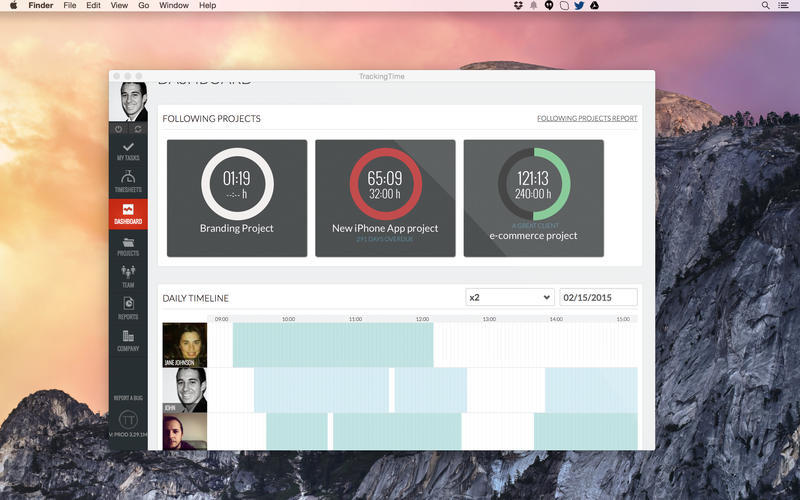Select Jane Johnson's photo in the timeline
The width and height of the screenshot is (800, 500).
[184, 344]
